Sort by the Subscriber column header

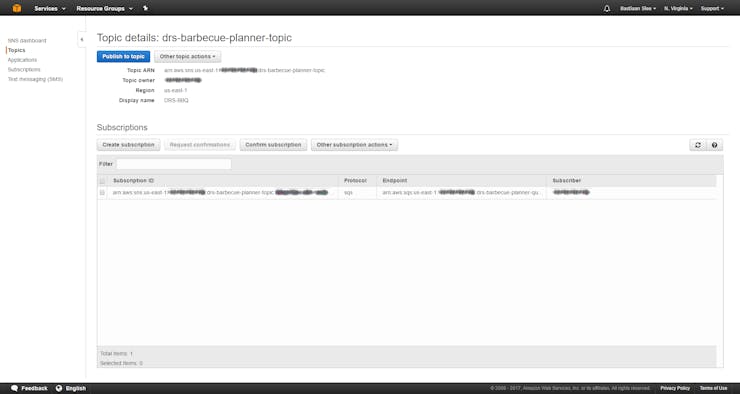[x=567, y=181]
